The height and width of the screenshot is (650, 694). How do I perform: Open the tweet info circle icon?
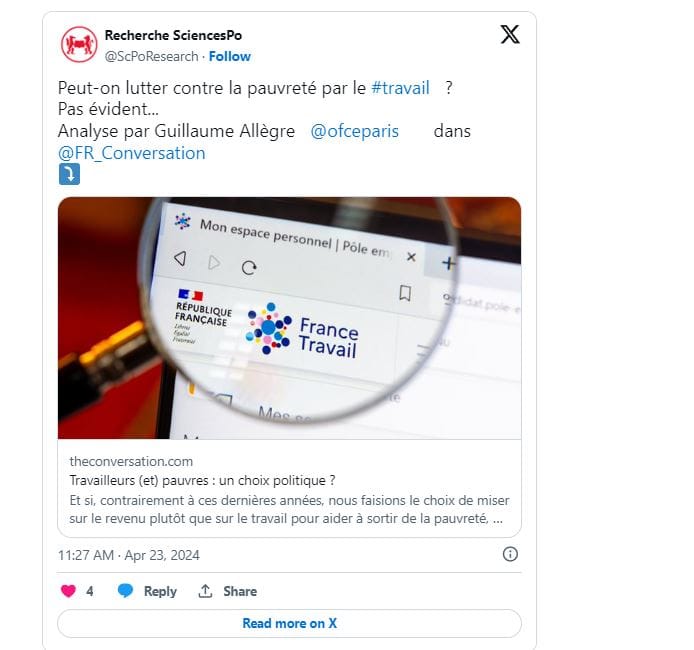tap(510, 554)
